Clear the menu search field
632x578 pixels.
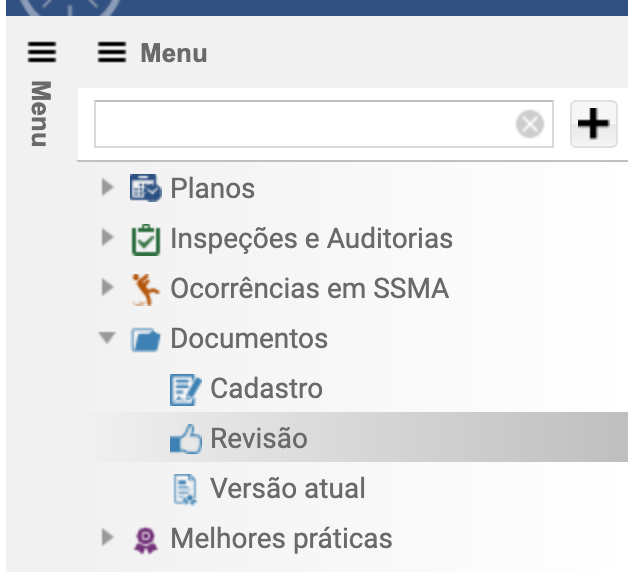530,124
